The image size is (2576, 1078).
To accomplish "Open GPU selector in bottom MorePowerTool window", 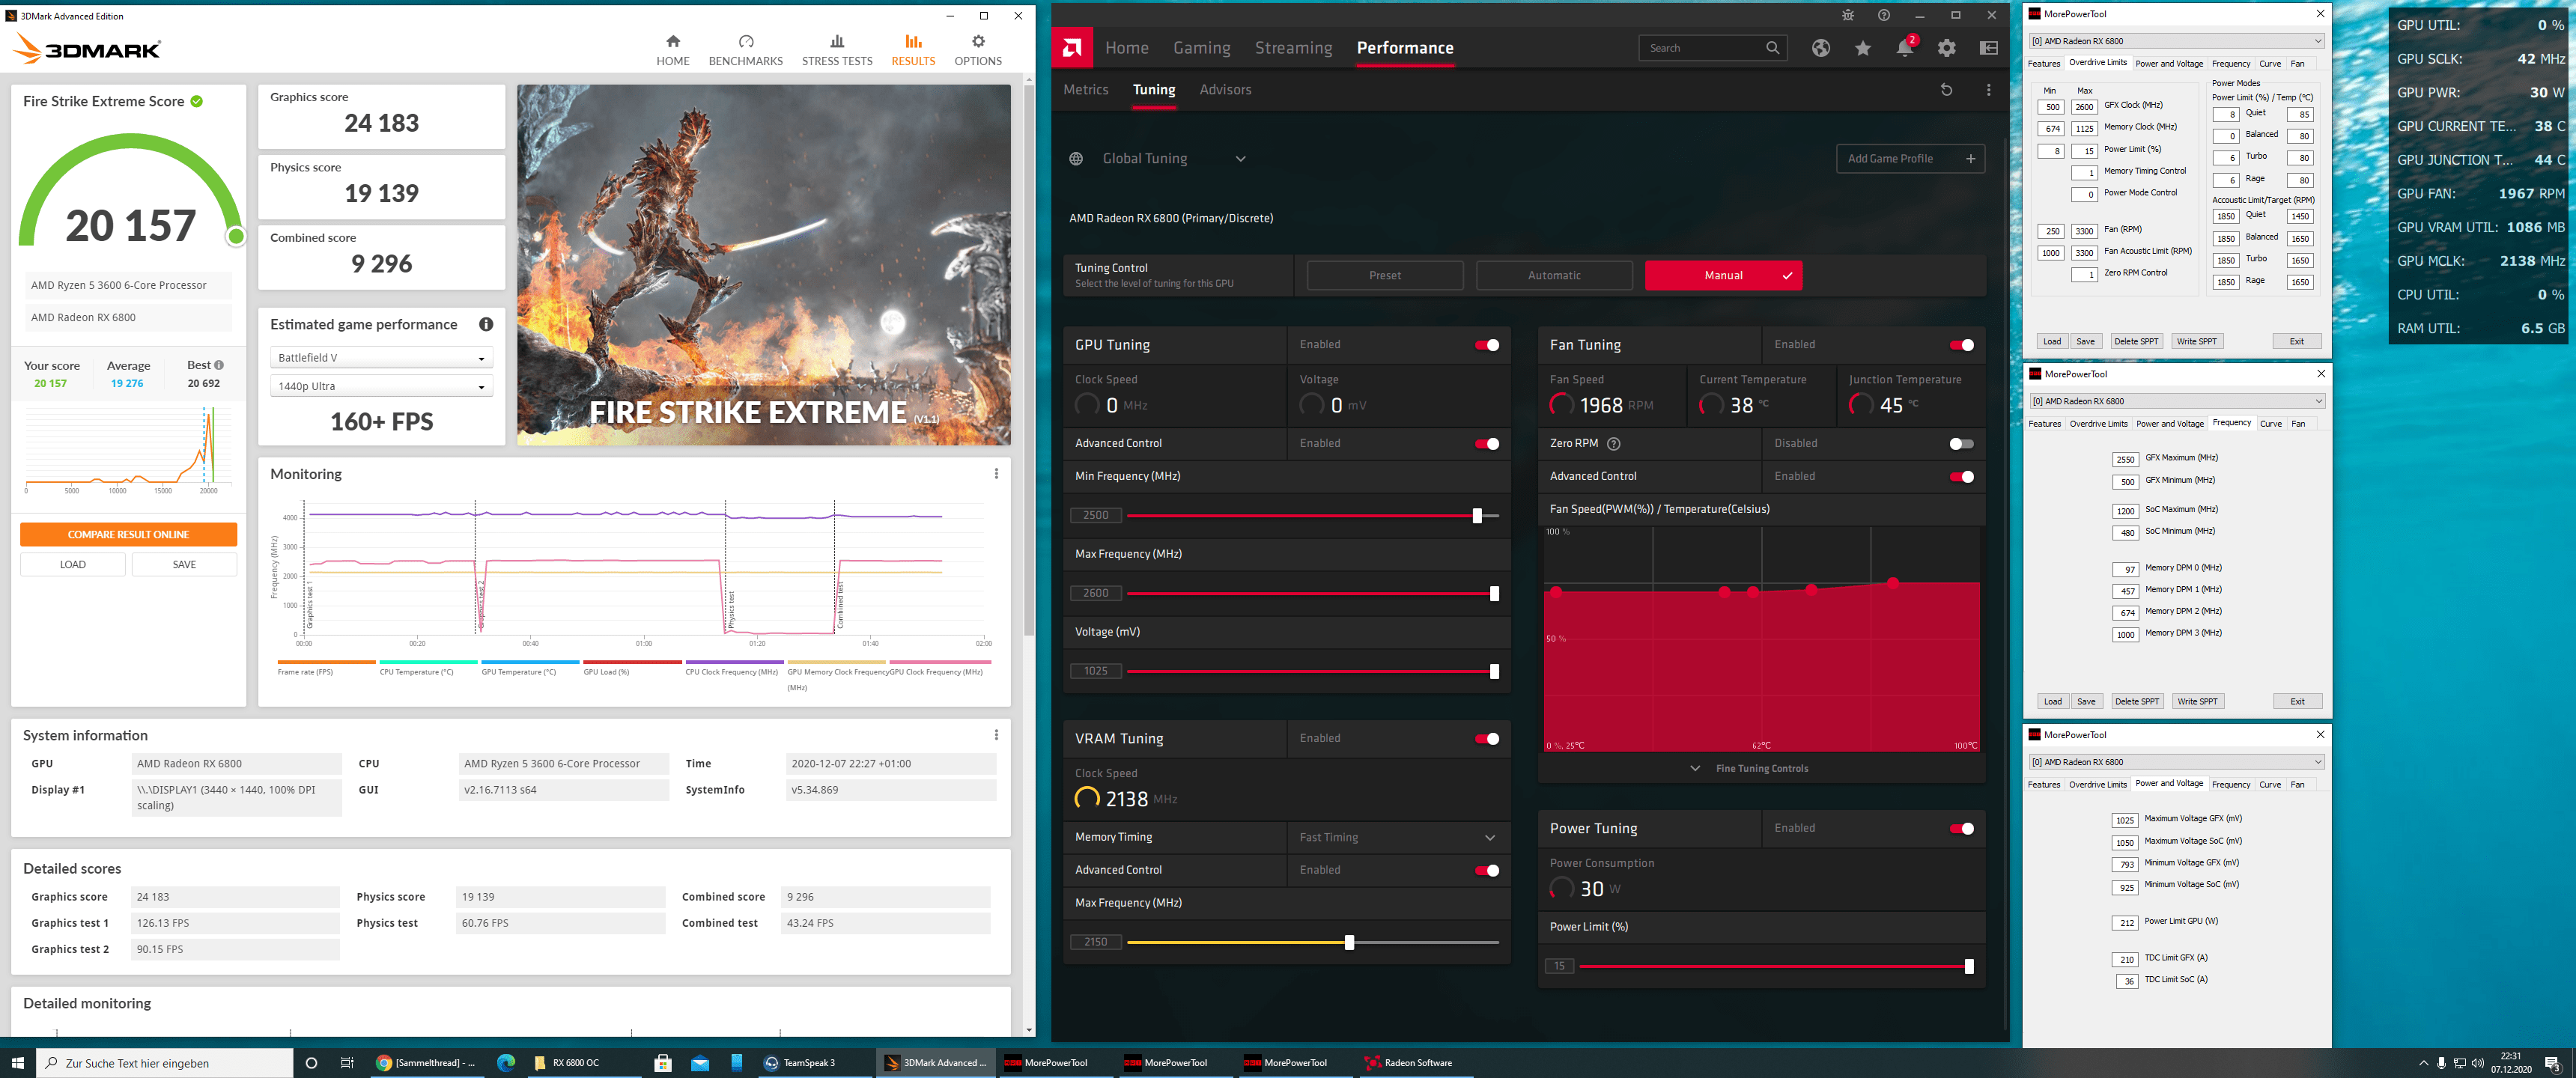I will [x=2176, y=762].
